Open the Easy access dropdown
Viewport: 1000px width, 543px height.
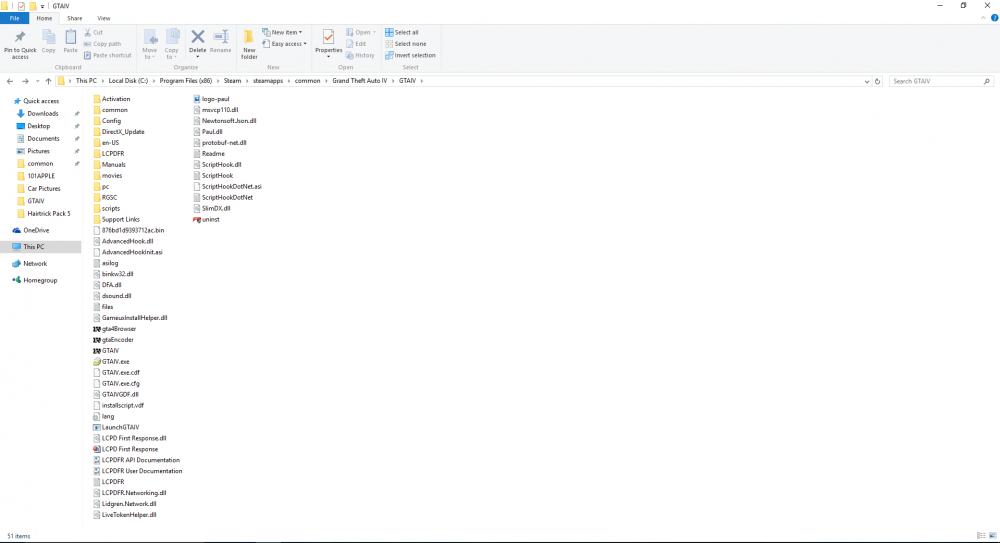[x=284, y=44]
